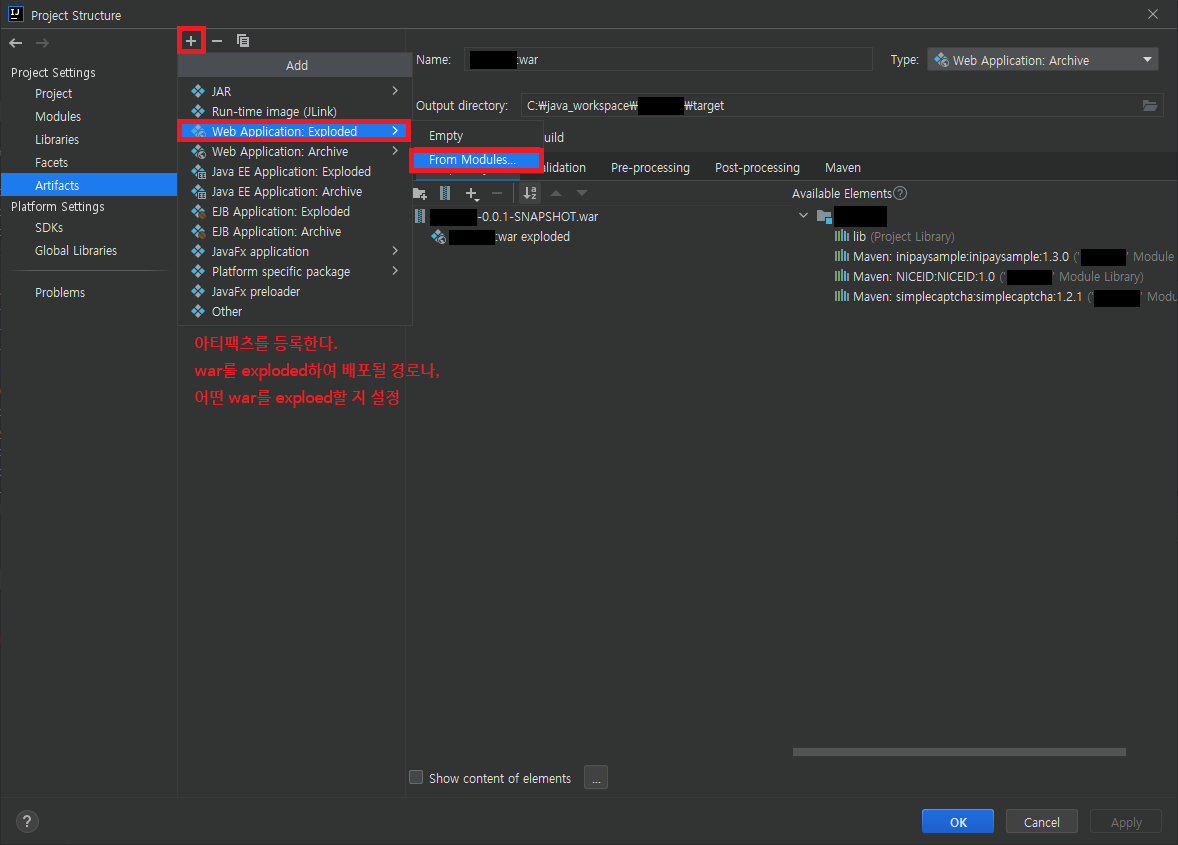
Task: Choose Java EE Application: Archive entry
Action: point(294,192)
